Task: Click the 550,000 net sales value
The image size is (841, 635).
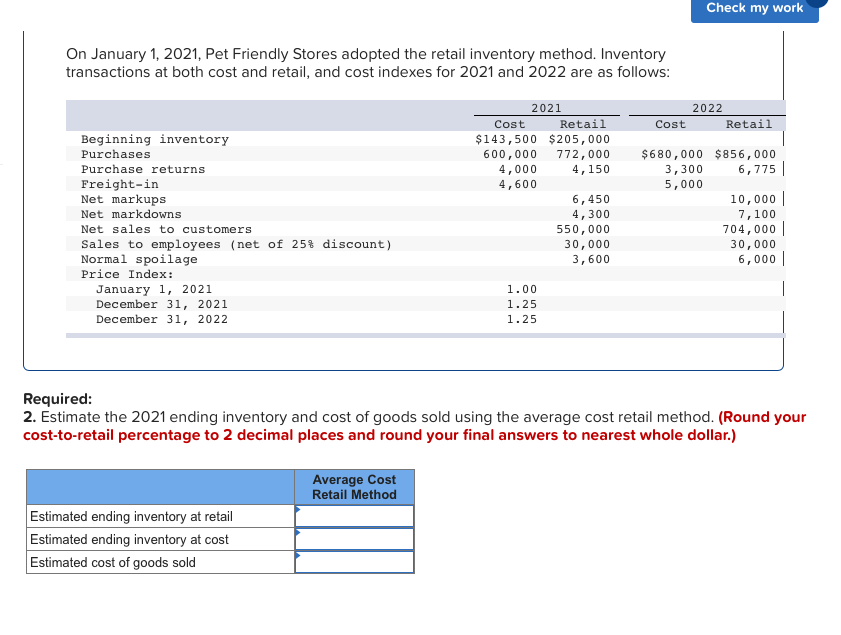Action: point(584,230)
